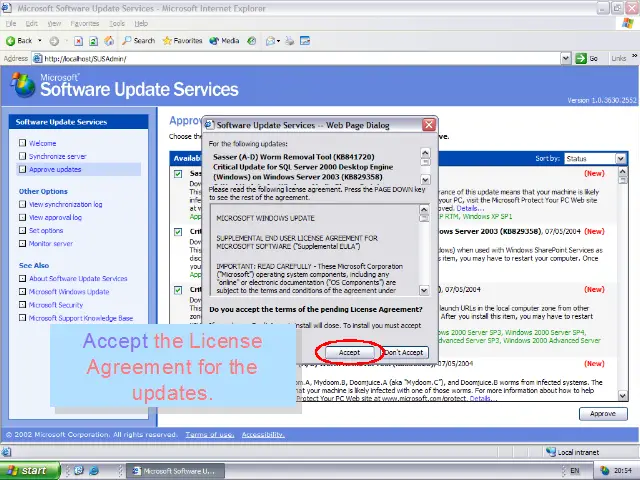This screenshot has width=640, height=480.
Task: Click the Edit page toolbar icon
Action: (305, 41)
